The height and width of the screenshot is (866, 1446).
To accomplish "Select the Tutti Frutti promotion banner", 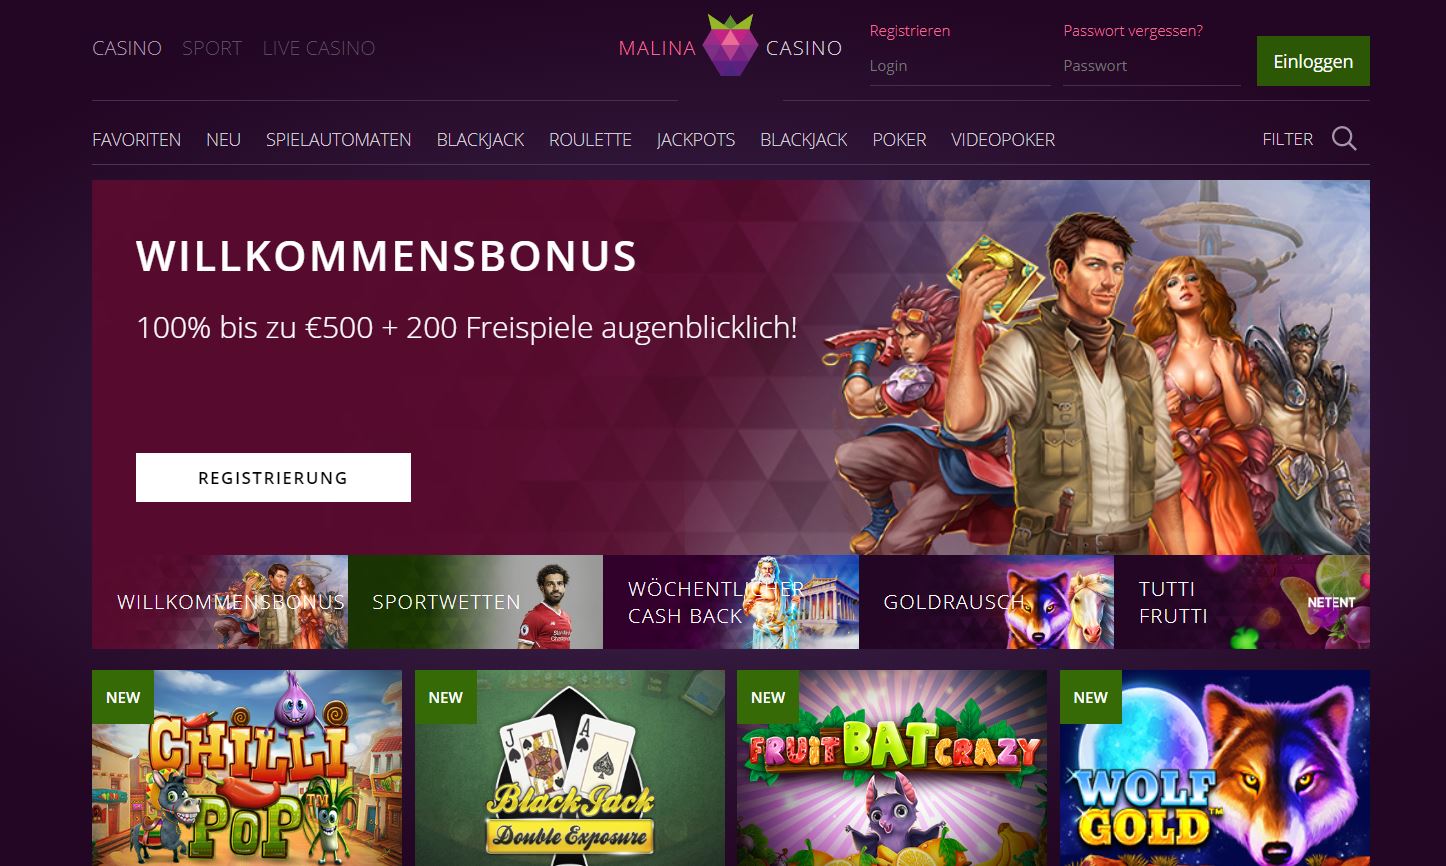I will [1242, 602].
